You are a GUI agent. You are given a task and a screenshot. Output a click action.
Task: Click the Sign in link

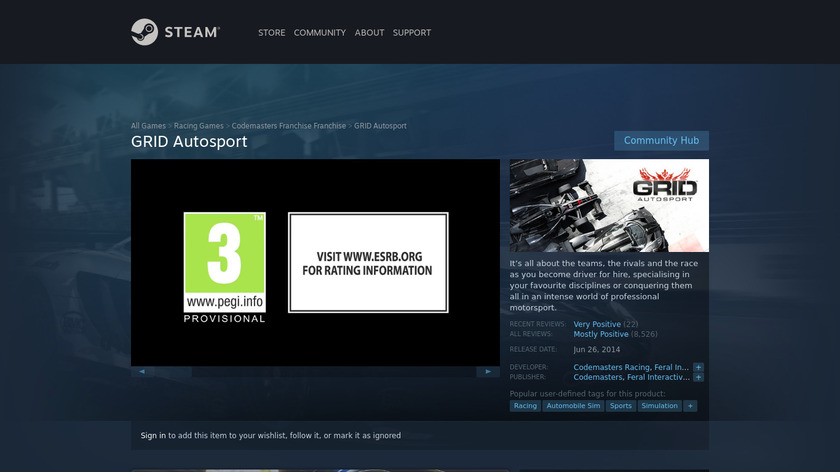click(x=153, y=436)
